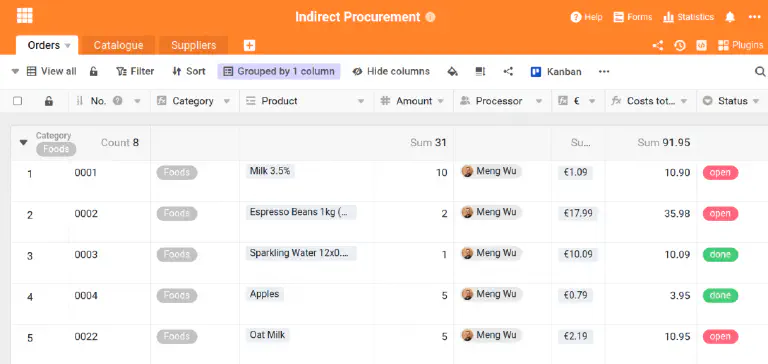Open the Costs total column dropdown
This screenshot has height=364, width=768.
[x=684, y=101]
